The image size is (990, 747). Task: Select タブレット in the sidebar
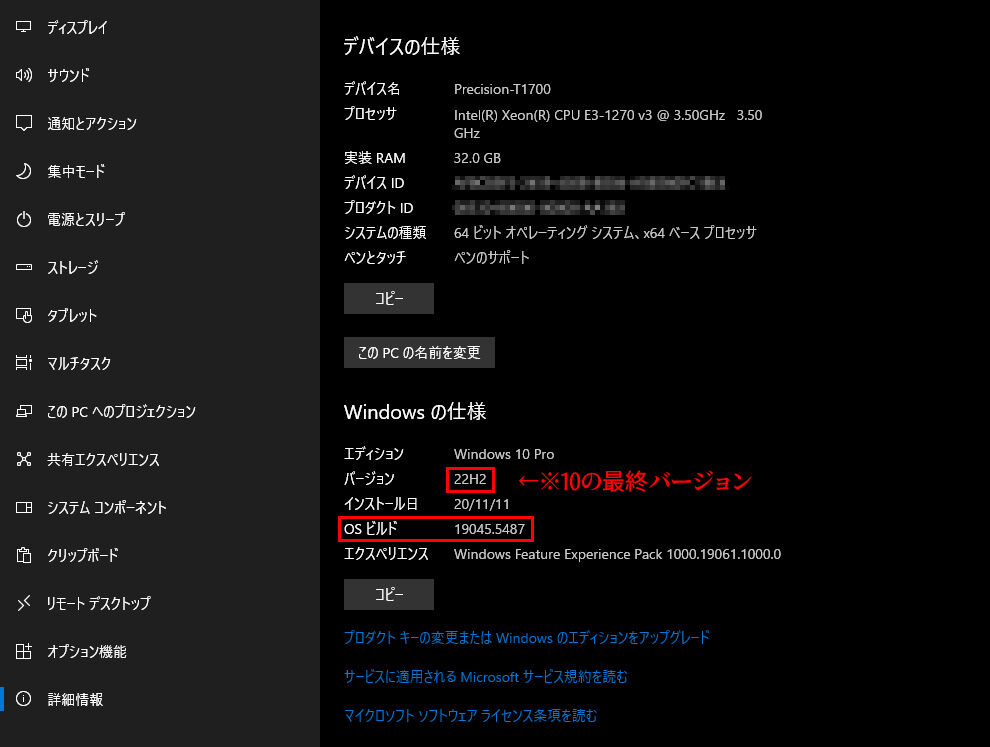pyautogui.click(x=72, y=316)
